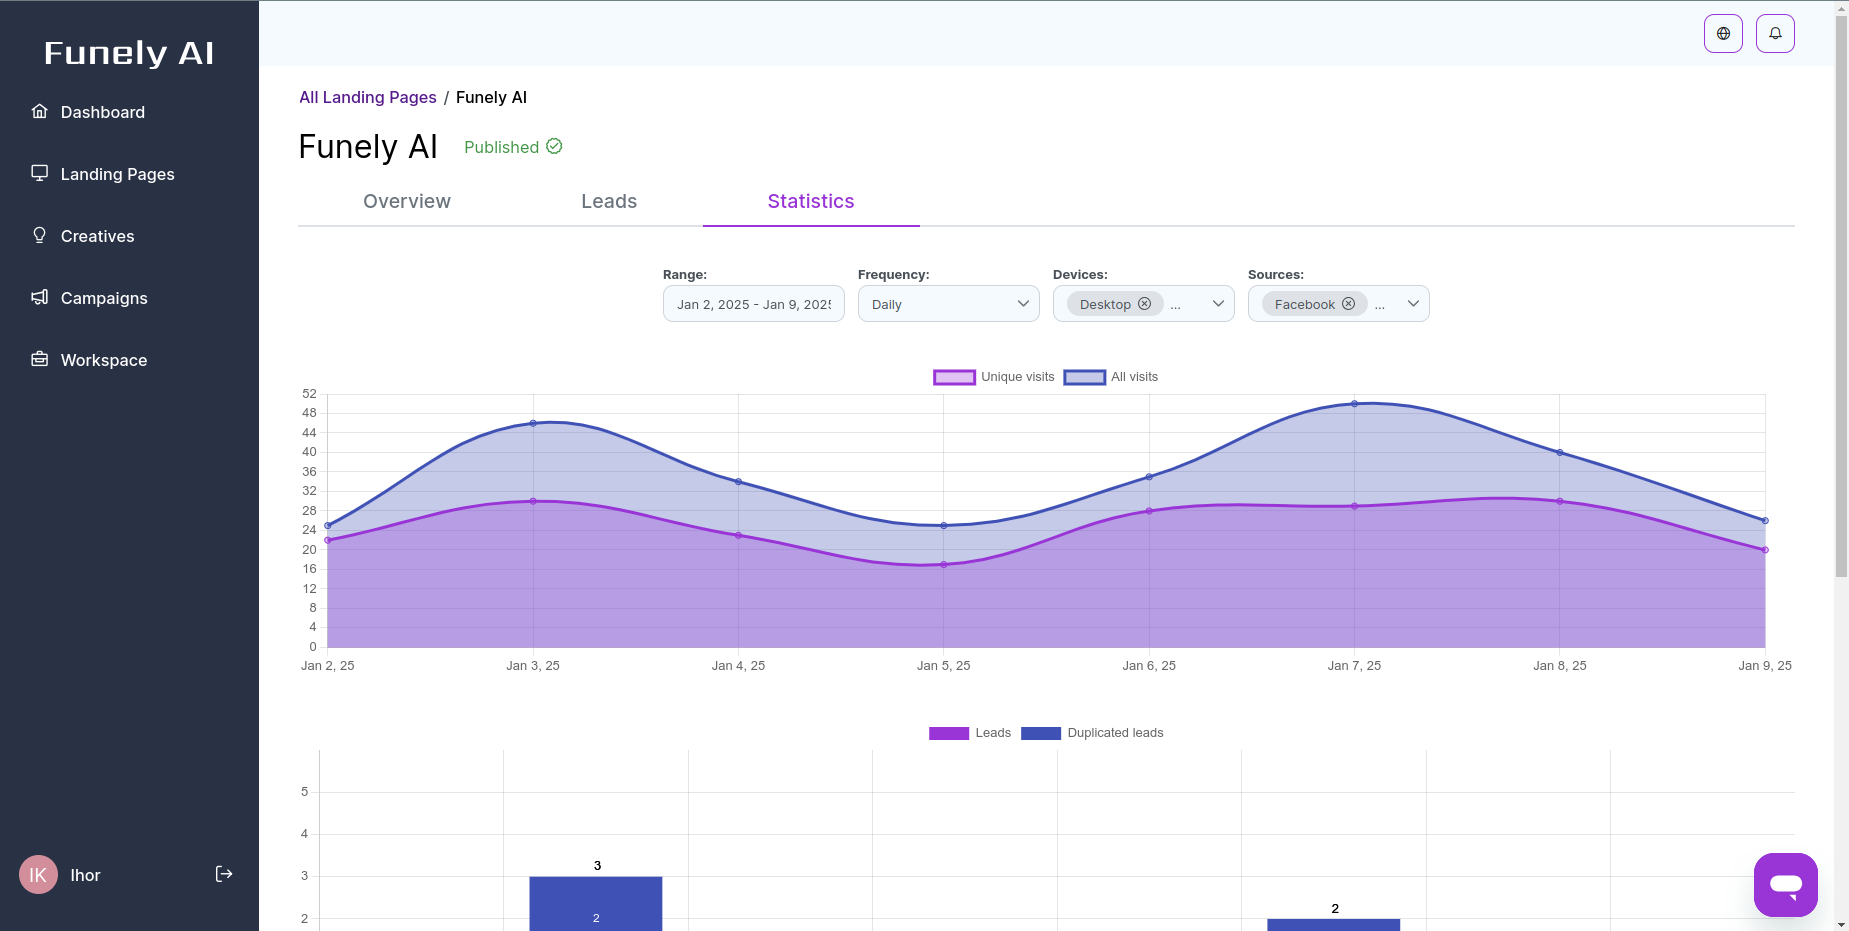Click the All visits point on Jan 6, 25
The height and width of the screenshot is (931, 1849).
pyautogui.click(x=1149, y=477)
